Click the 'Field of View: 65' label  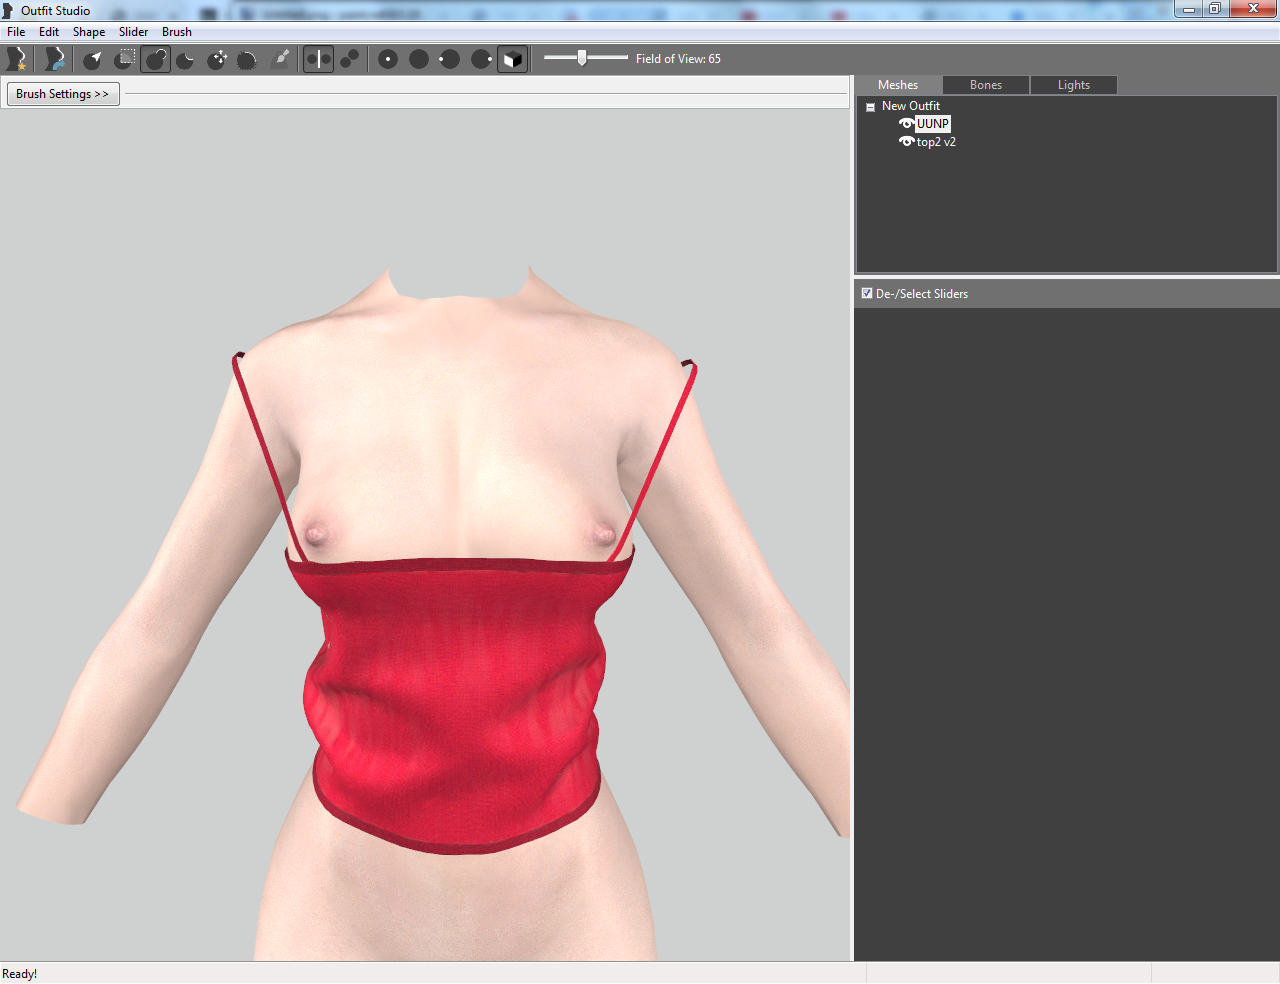click(x=678, y=59)
